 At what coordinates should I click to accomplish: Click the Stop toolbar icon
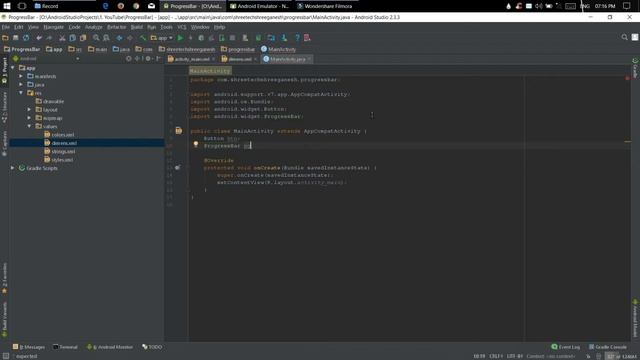[x=232, y=38]
